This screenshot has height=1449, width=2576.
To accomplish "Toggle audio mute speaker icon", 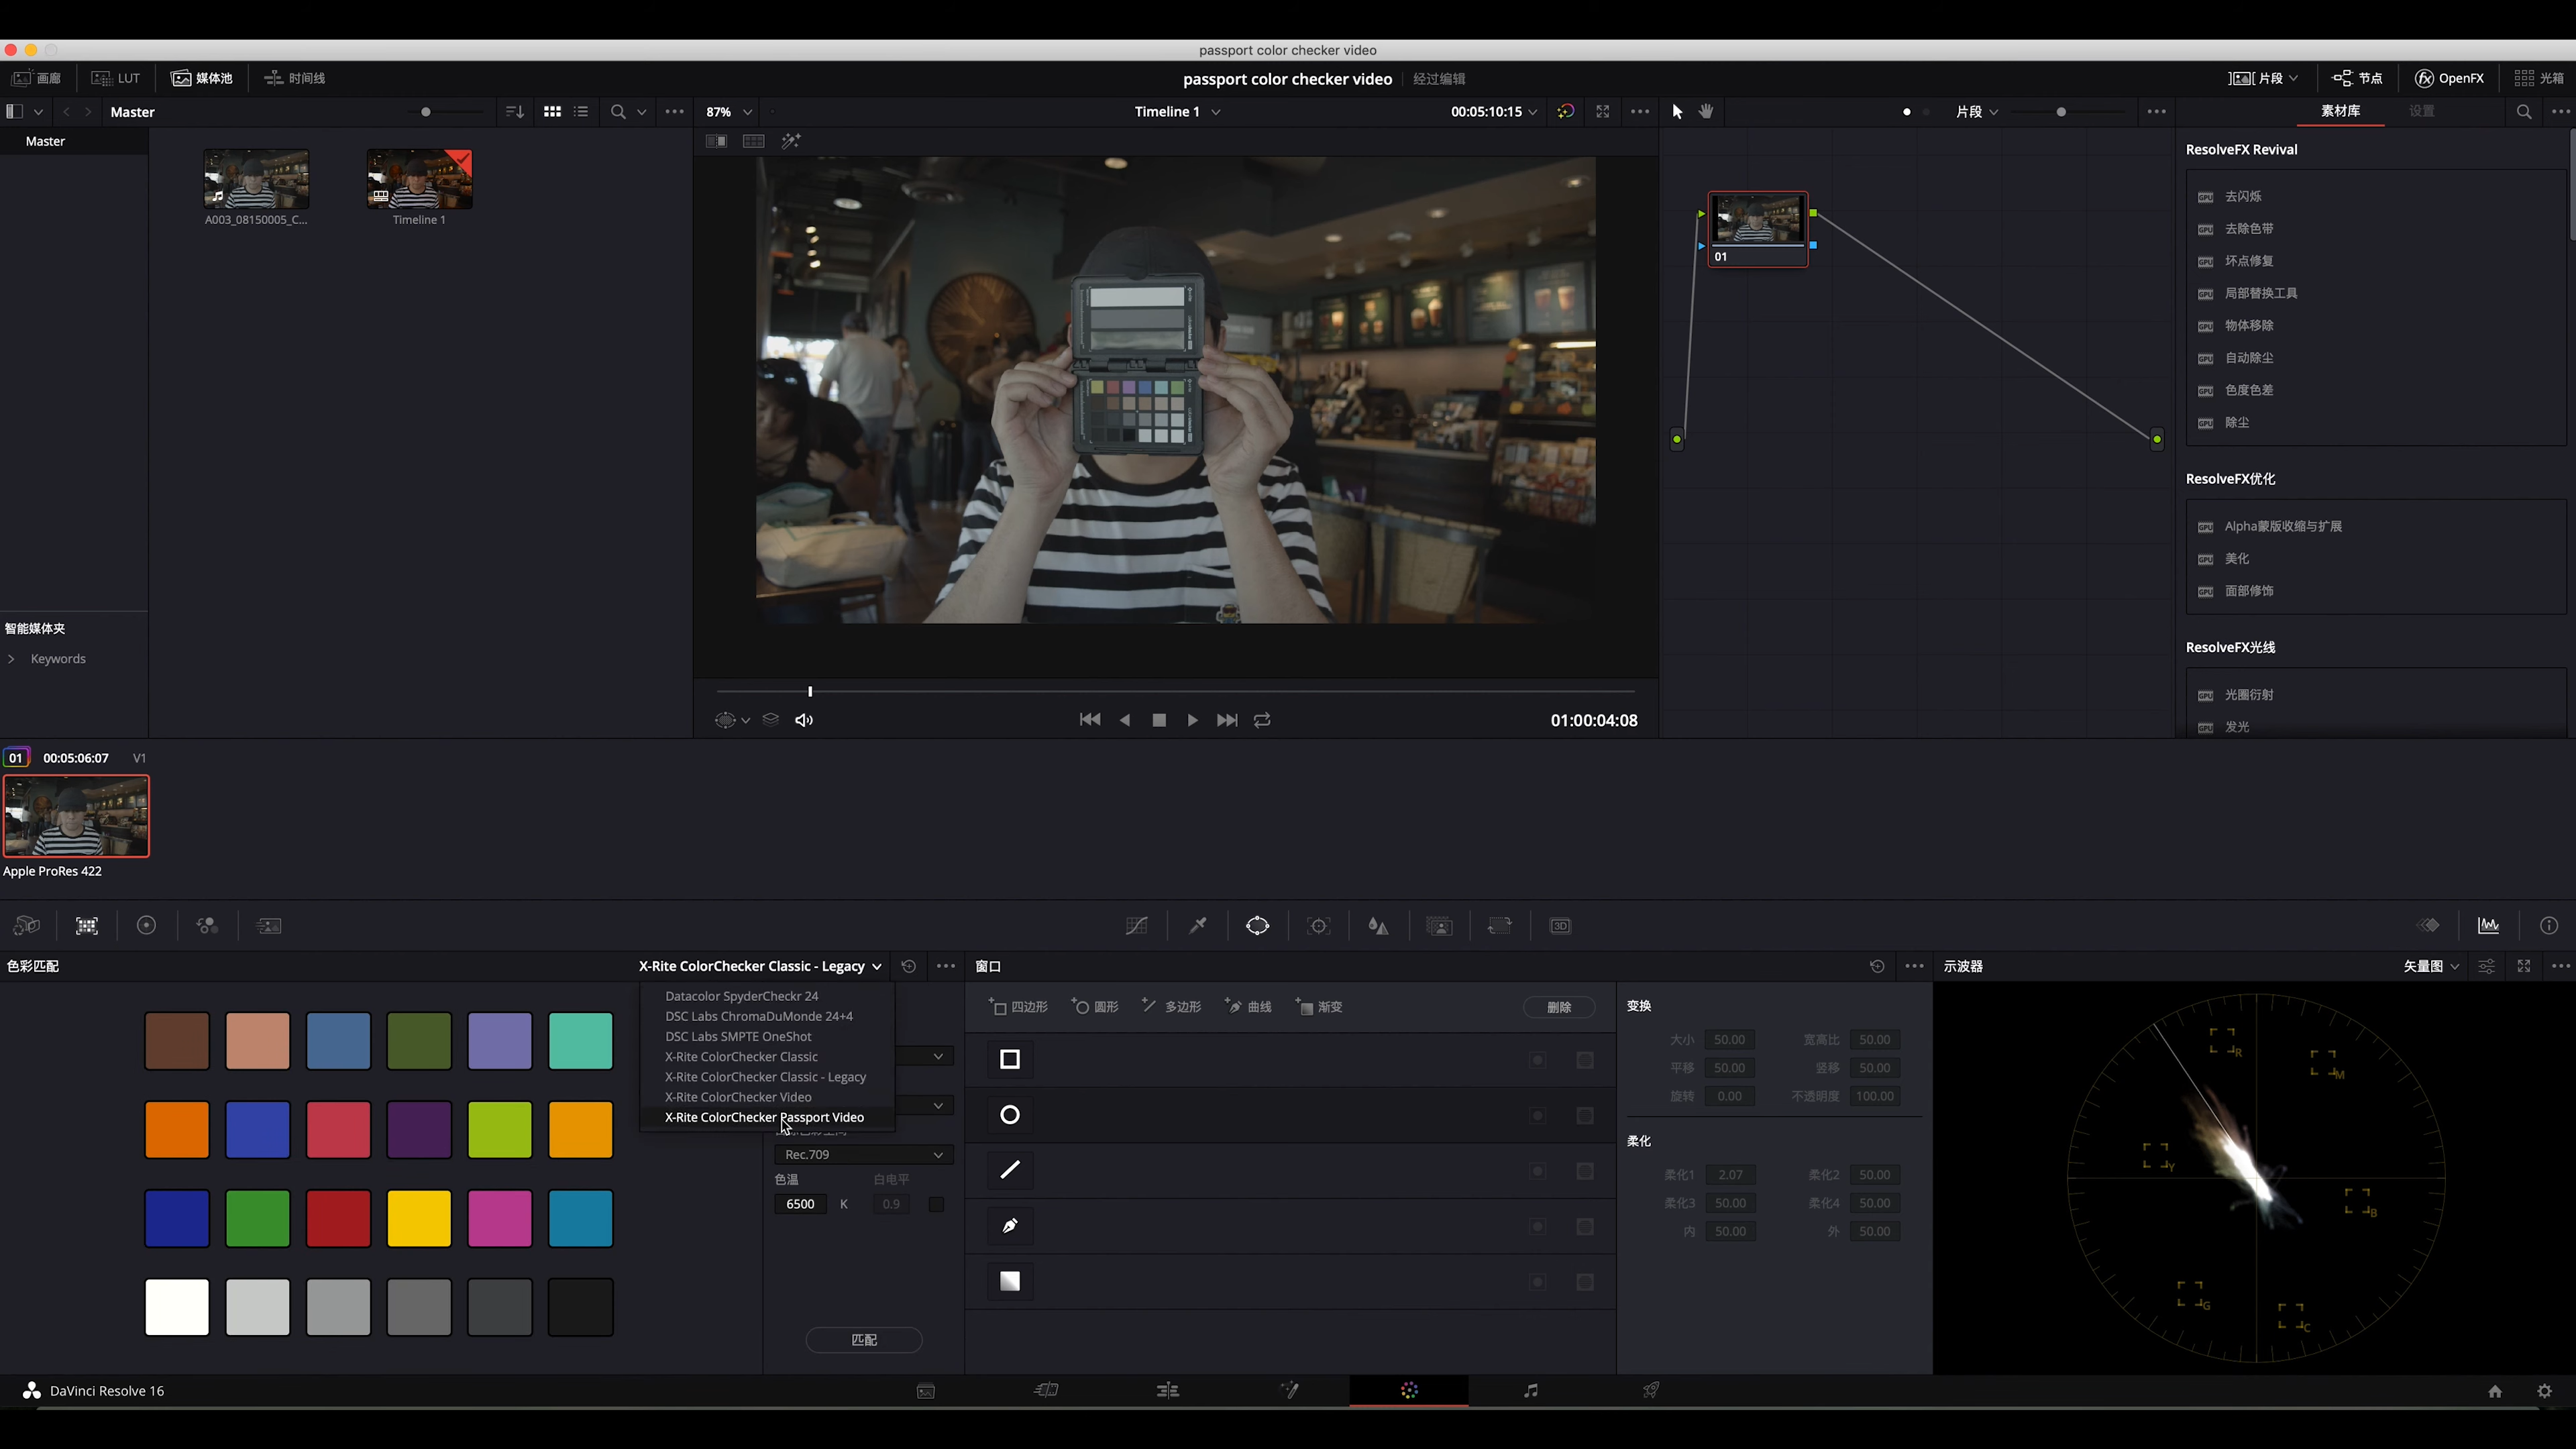I will tap(804, 720).
